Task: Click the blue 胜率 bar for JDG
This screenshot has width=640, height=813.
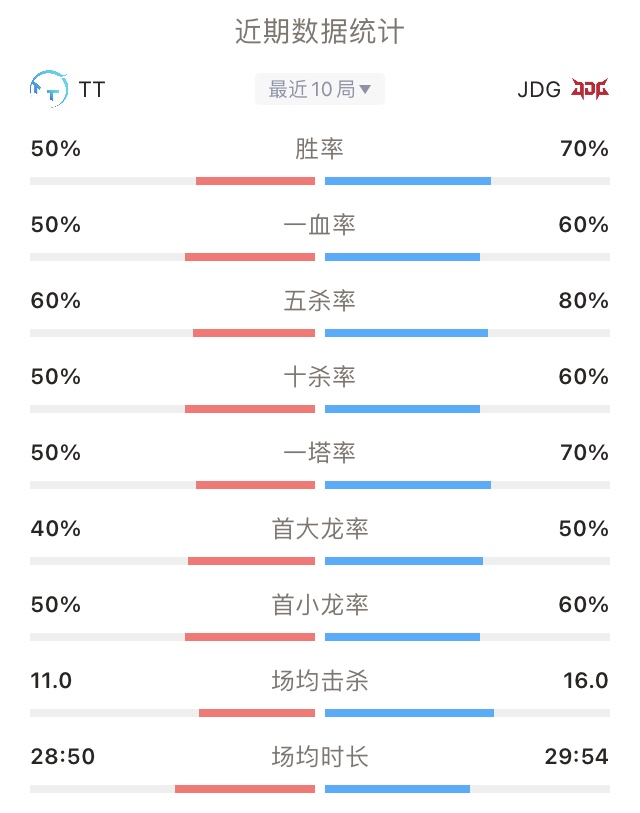Action: click(x=408, y=181)
